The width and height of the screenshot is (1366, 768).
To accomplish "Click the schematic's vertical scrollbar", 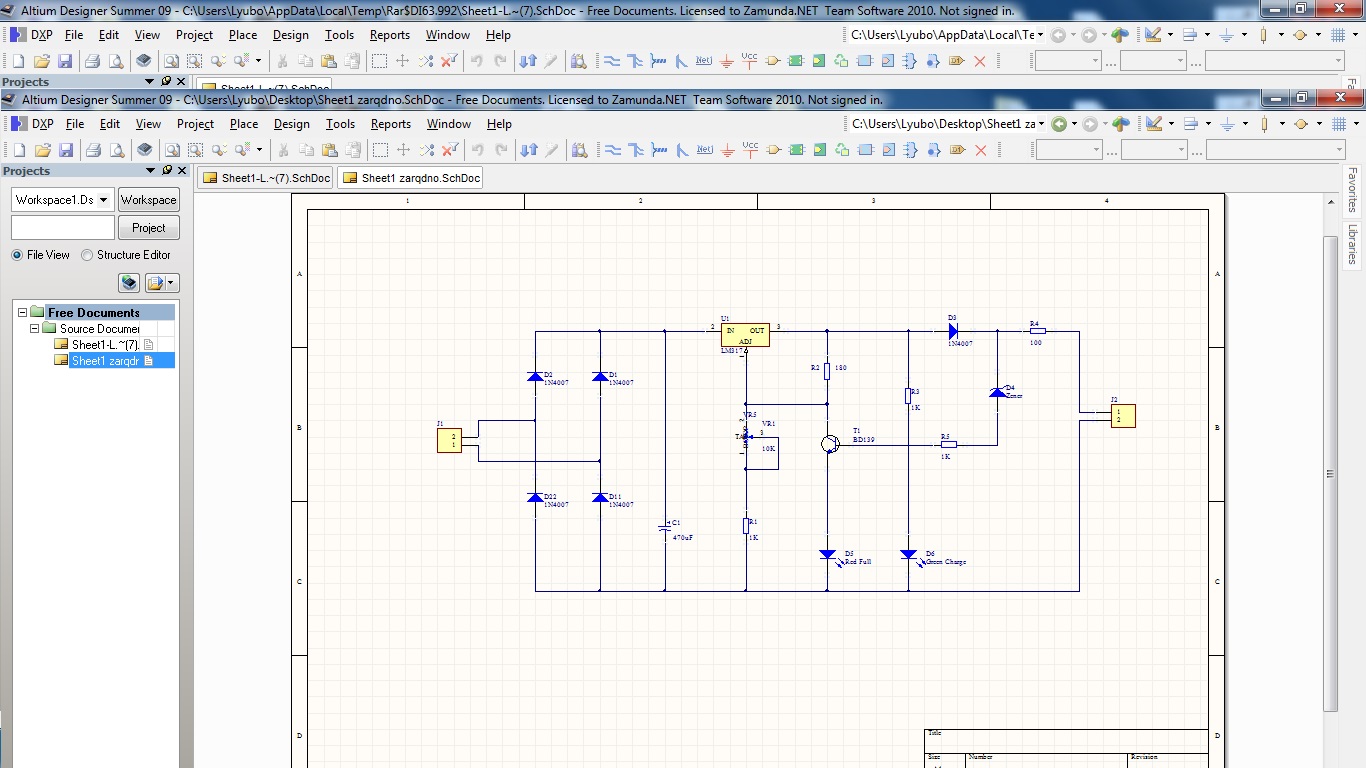I will [x=1329, y=473].
